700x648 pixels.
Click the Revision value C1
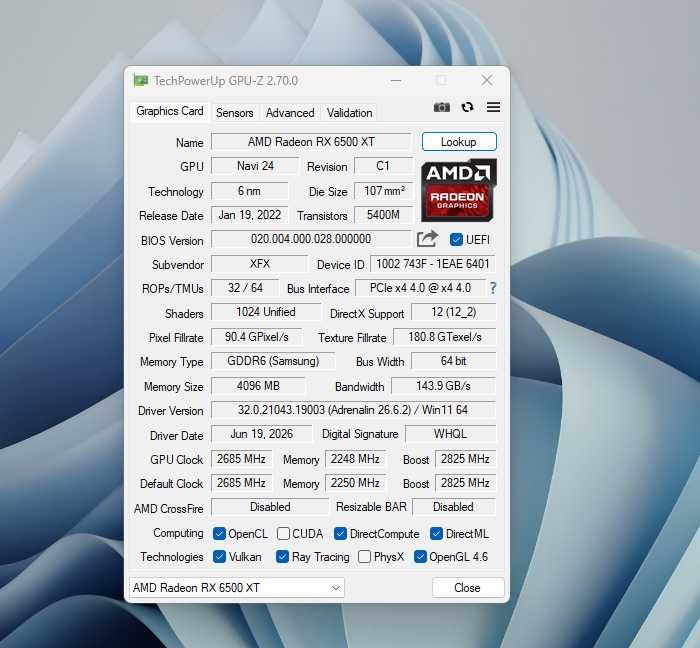pyautogui.click(x=383, y=166)
